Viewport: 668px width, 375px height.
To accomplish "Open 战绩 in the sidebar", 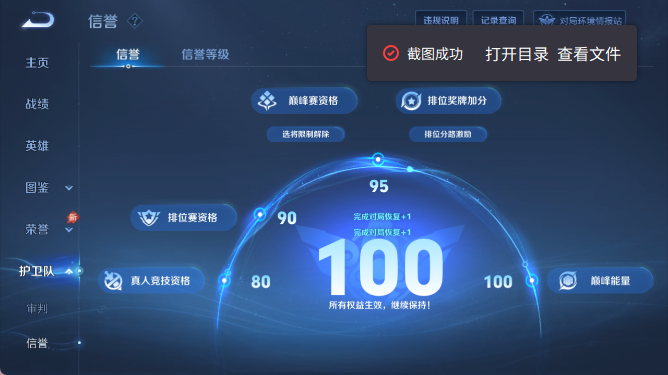I will [37, 104].
